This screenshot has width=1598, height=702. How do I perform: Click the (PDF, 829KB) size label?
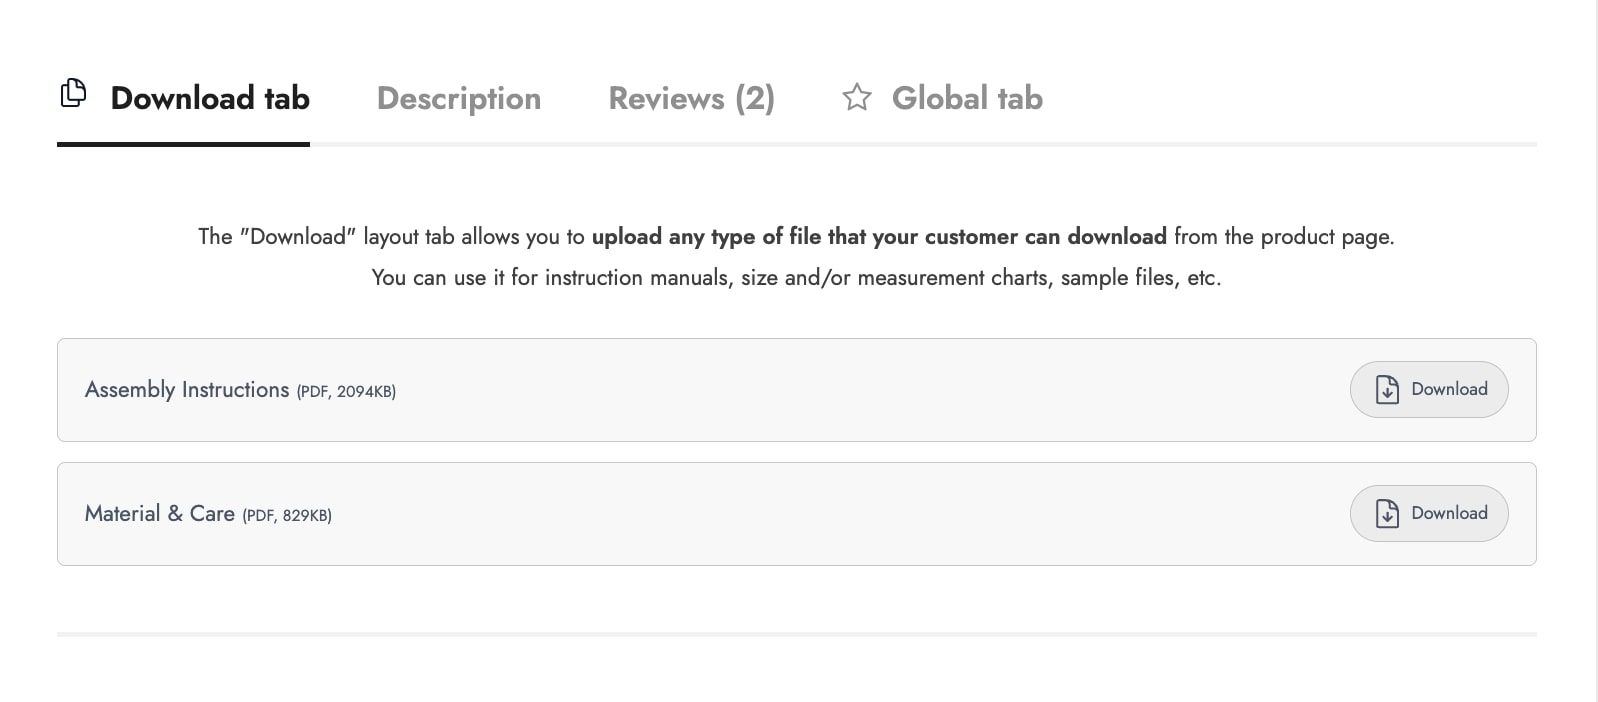pyautogui.click(x=287, y=516)
